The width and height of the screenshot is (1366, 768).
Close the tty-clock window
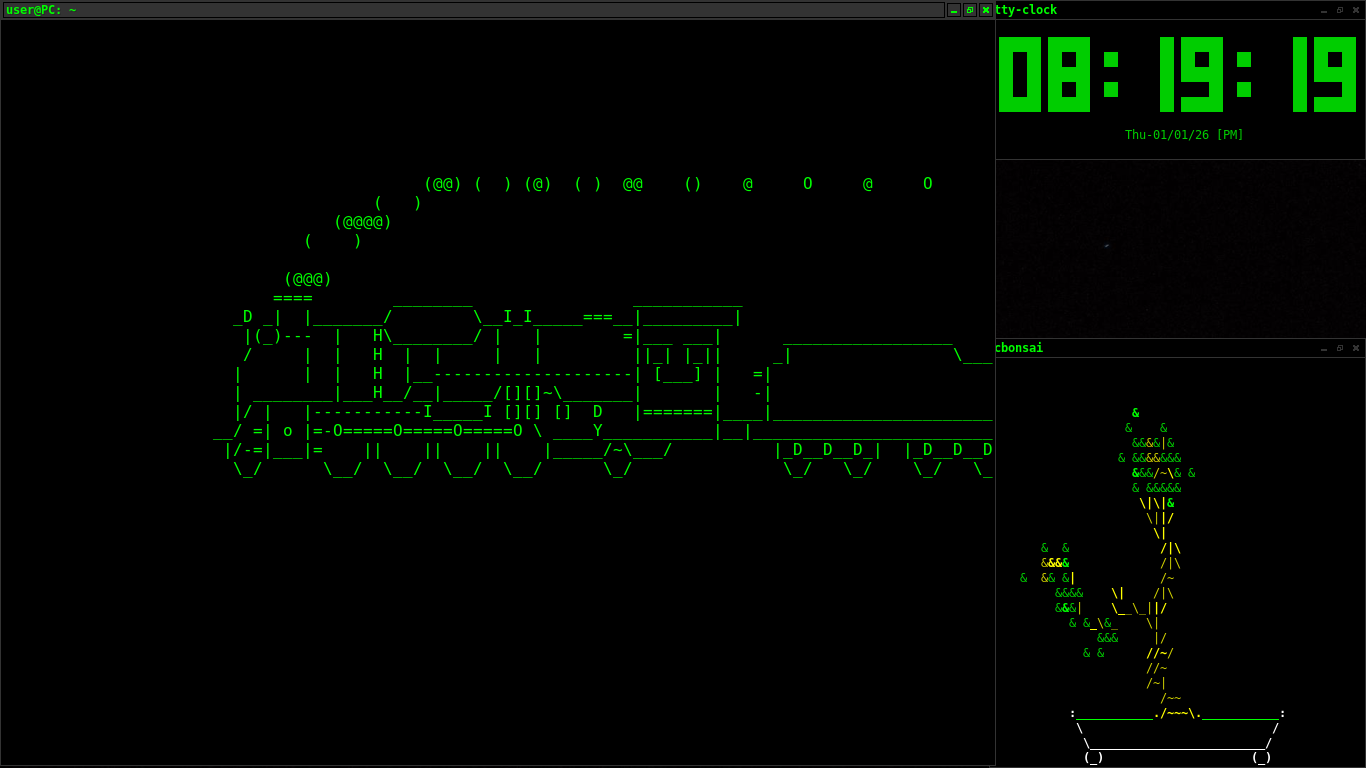point(1356,10)
